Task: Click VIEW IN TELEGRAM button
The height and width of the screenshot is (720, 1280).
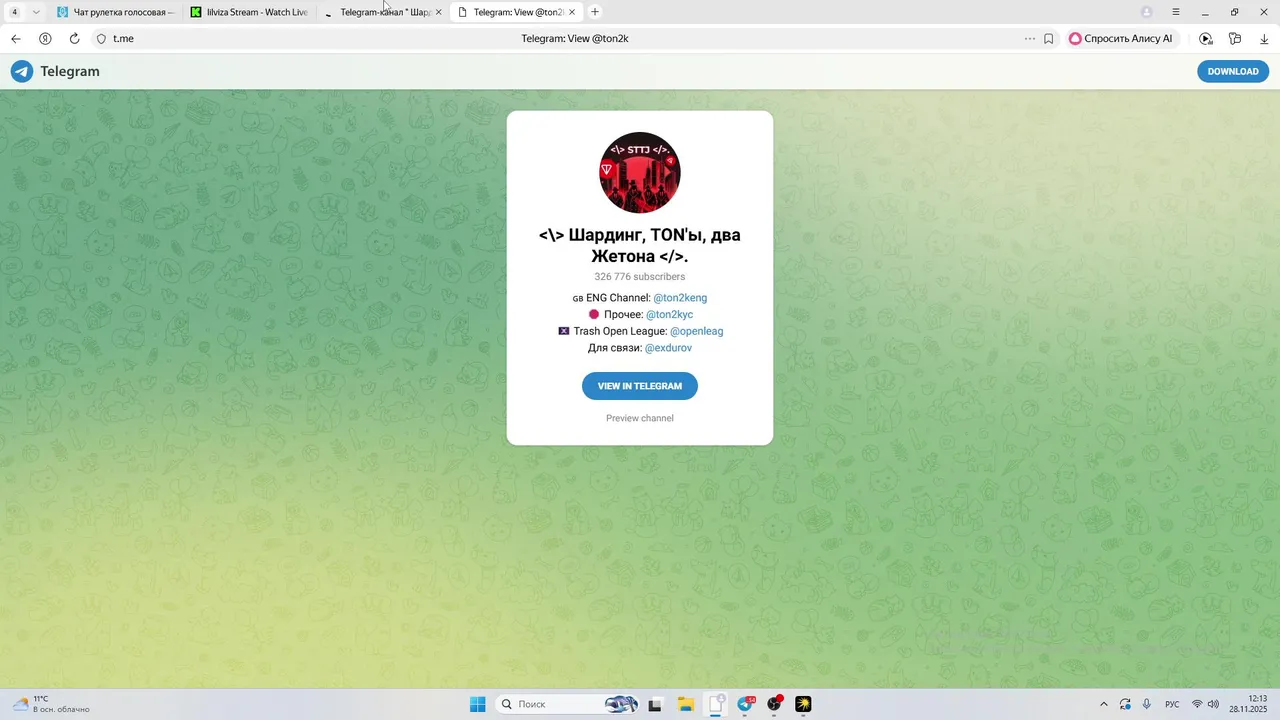Action: [640, 386]
